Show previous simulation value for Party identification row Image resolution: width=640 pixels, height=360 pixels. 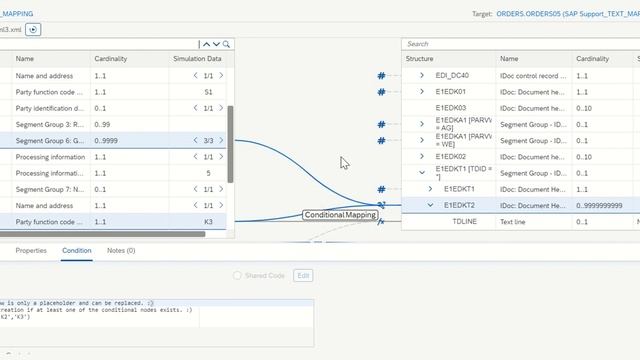point(196,108)
